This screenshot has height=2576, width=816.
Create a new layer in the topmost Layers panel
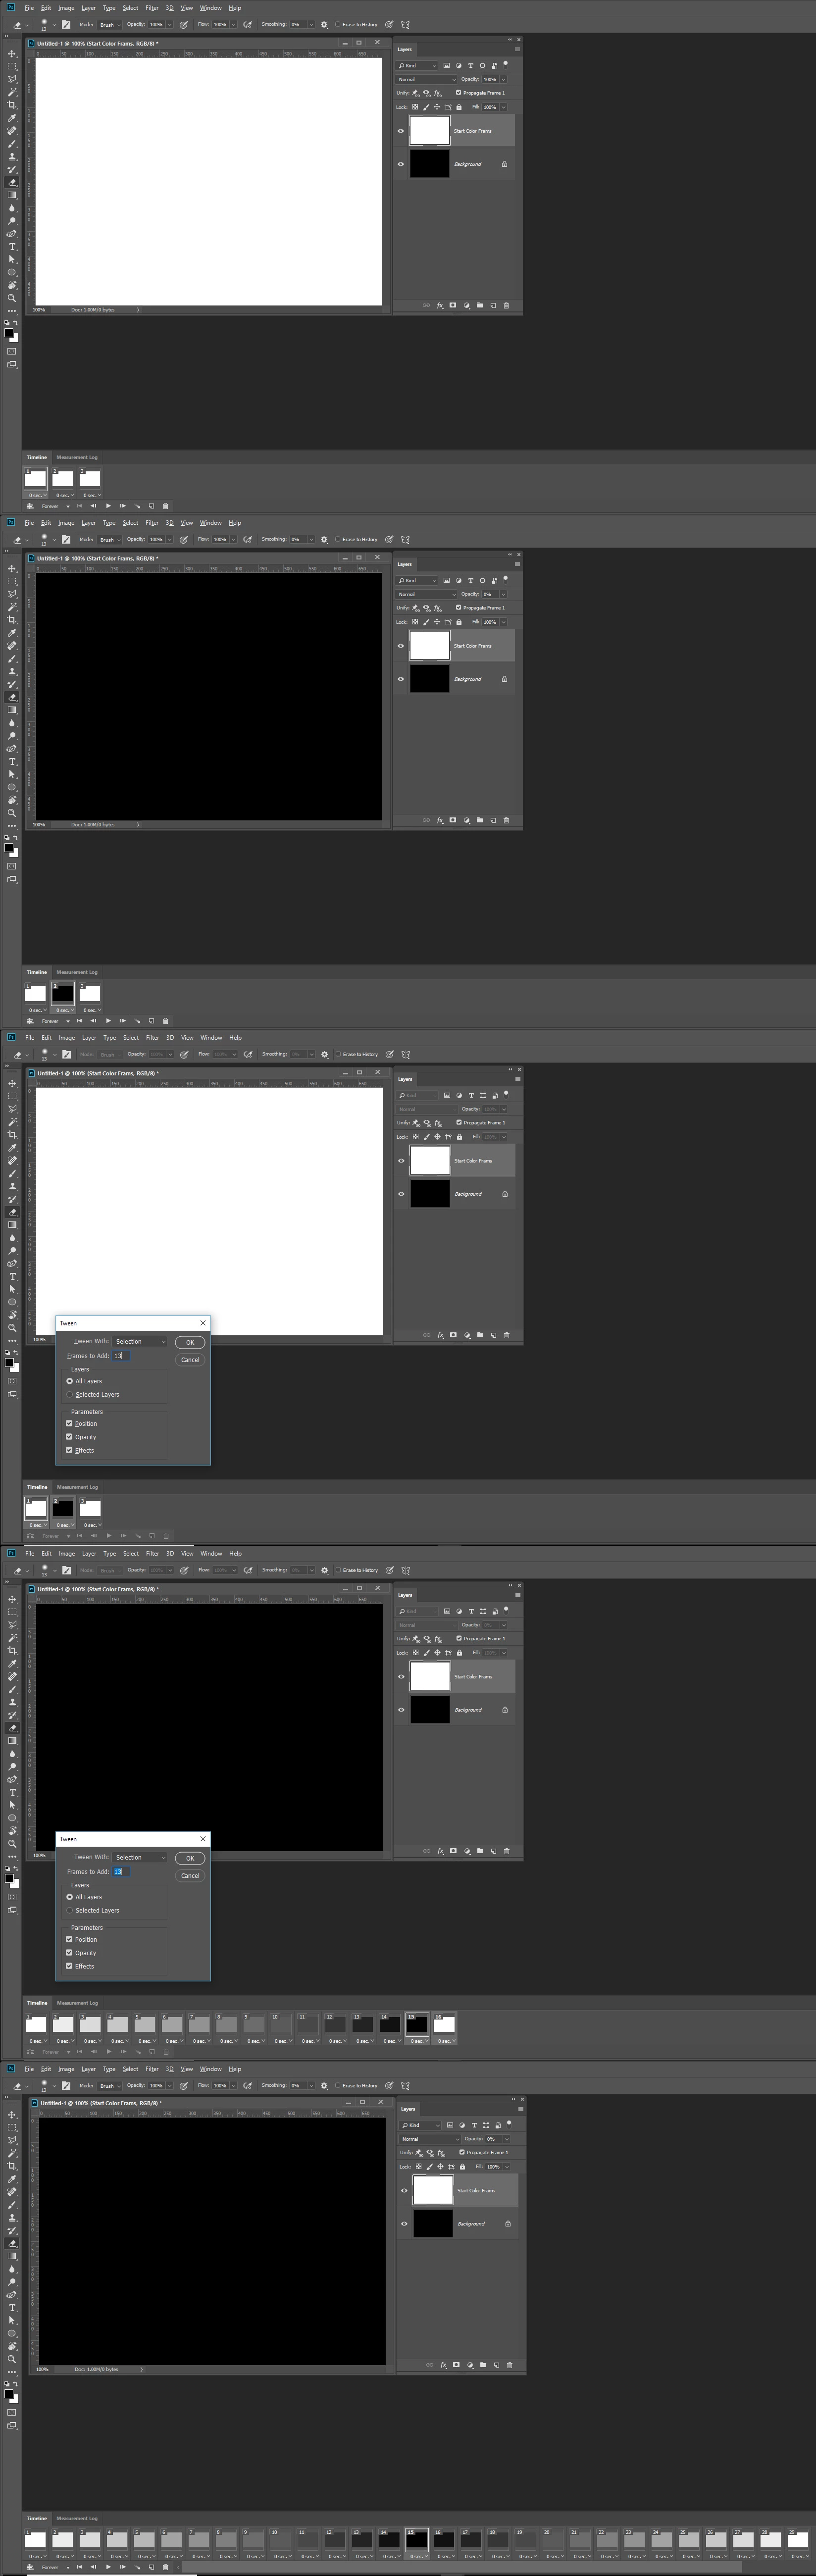pyautogui.click(x=492, y=305)
